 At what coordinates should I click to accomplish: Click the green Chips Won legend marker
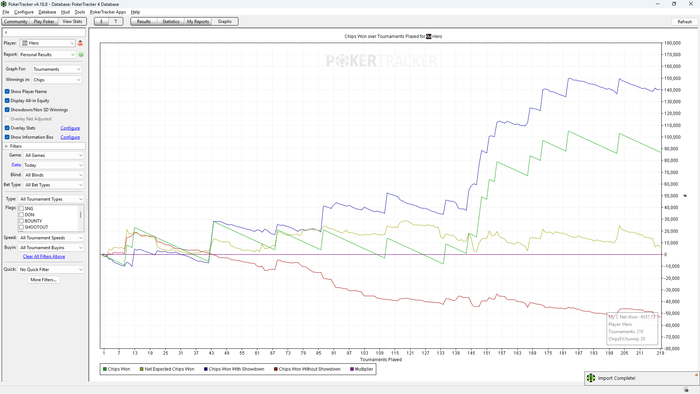pos(104,369)
